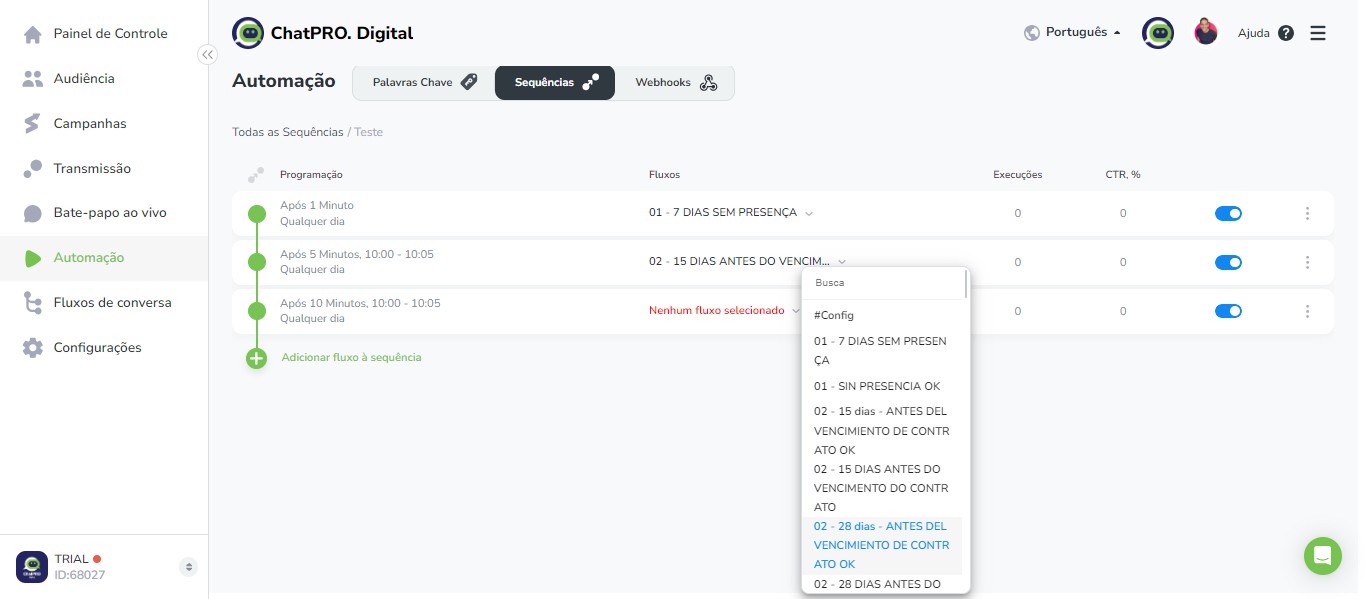Click the ChatPRO robot logo in header
The image size is (1366, 599).
click(x=248, y=33)
